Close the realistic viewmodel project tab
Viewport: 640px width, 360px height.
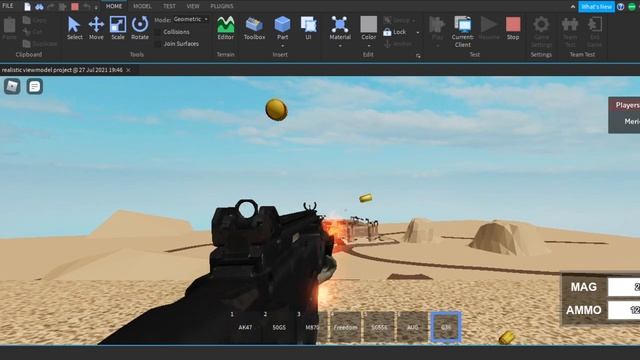pos(128,70)
